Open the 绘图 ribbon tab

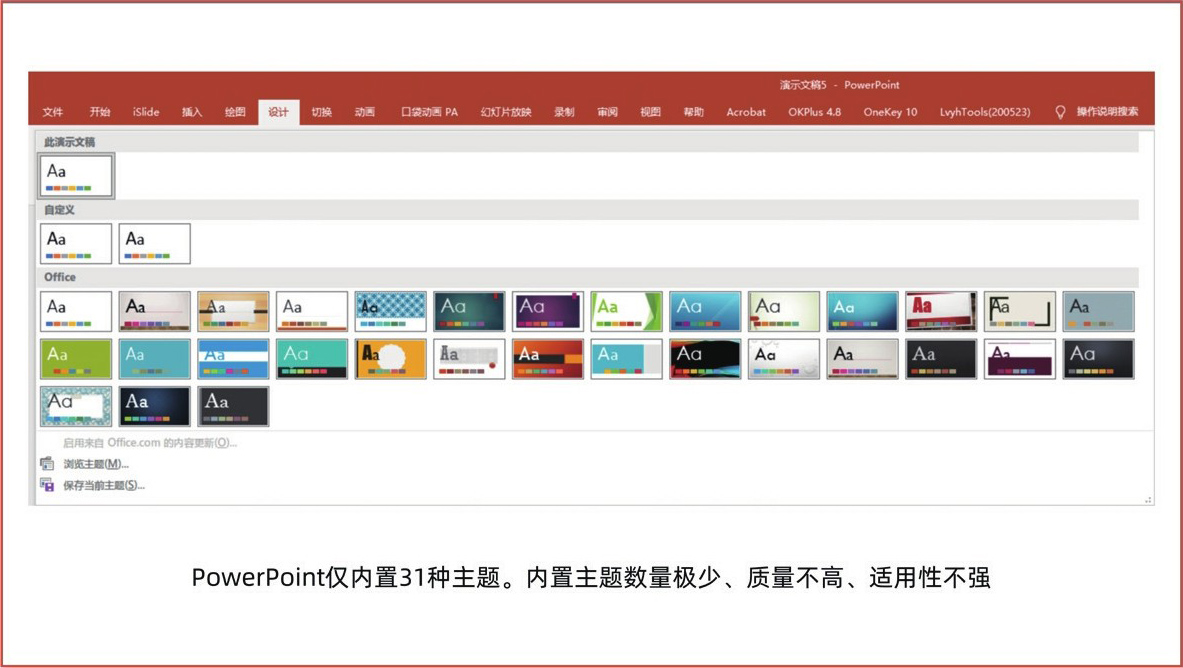pos(235,112)
